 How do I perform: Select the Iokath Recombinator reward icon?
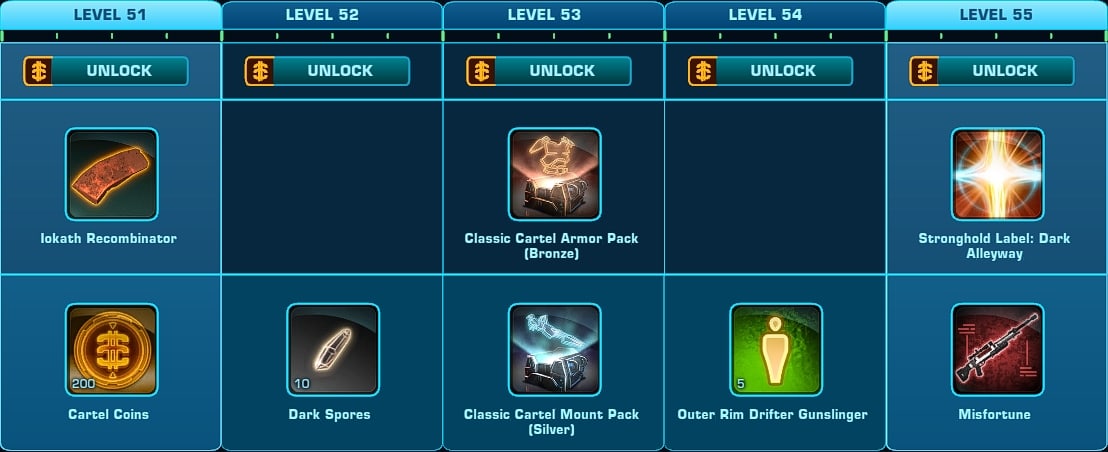pos(112,174)
